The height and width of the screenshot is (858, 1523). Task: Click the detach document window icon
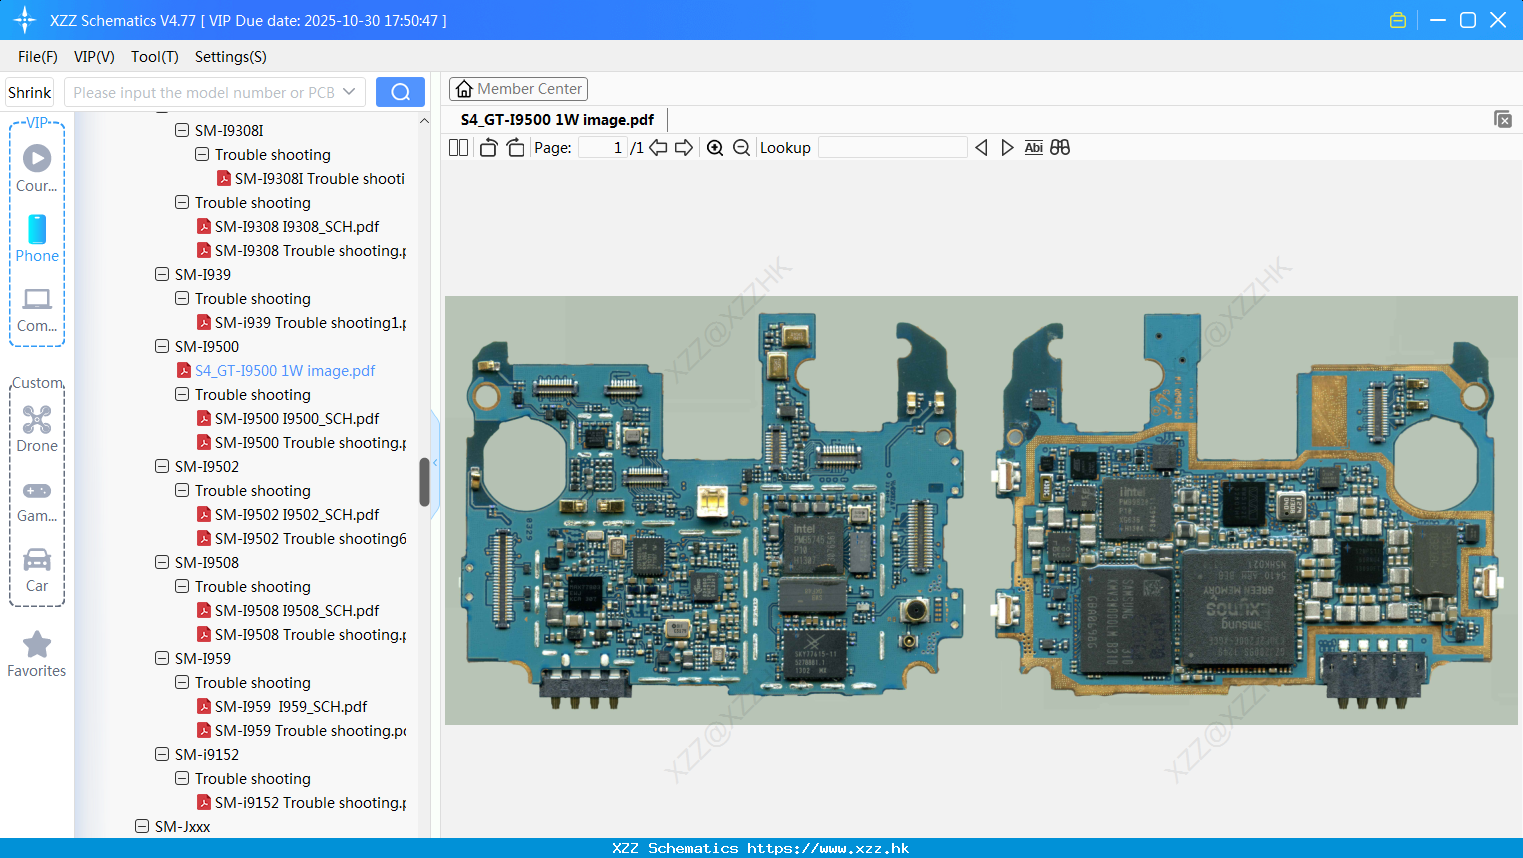click(x=1503, y=119)
